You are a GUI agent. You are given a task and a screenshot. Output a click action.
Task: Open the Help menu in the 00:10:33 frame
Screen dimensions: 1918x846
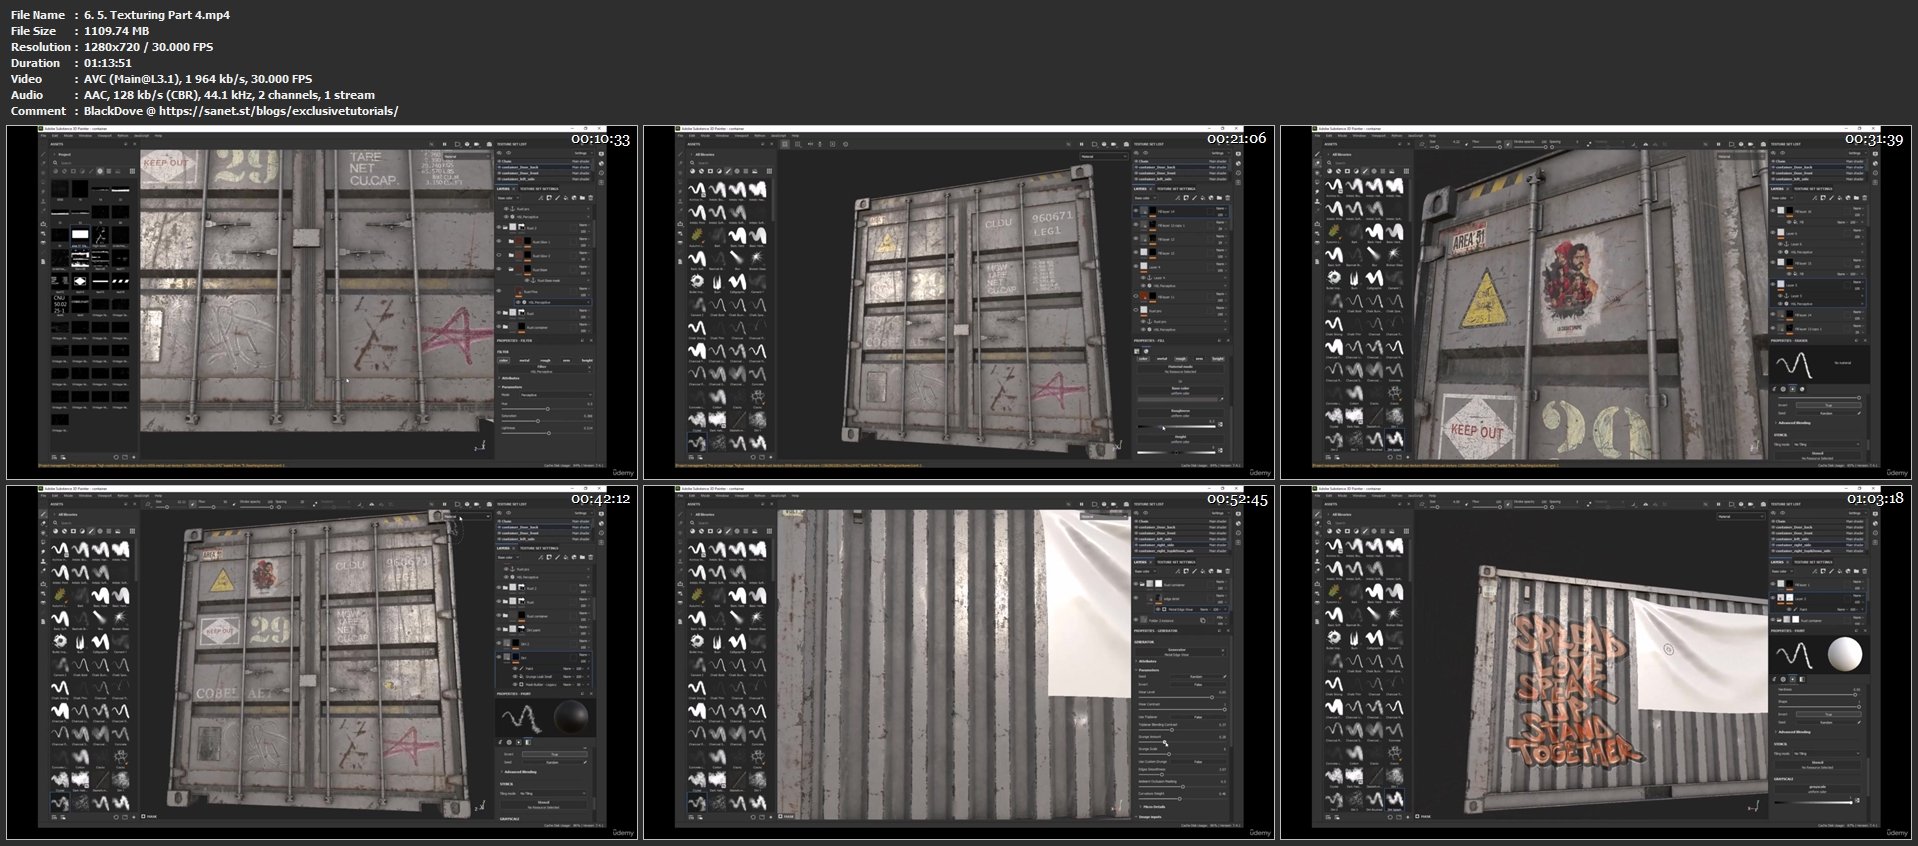158,135
